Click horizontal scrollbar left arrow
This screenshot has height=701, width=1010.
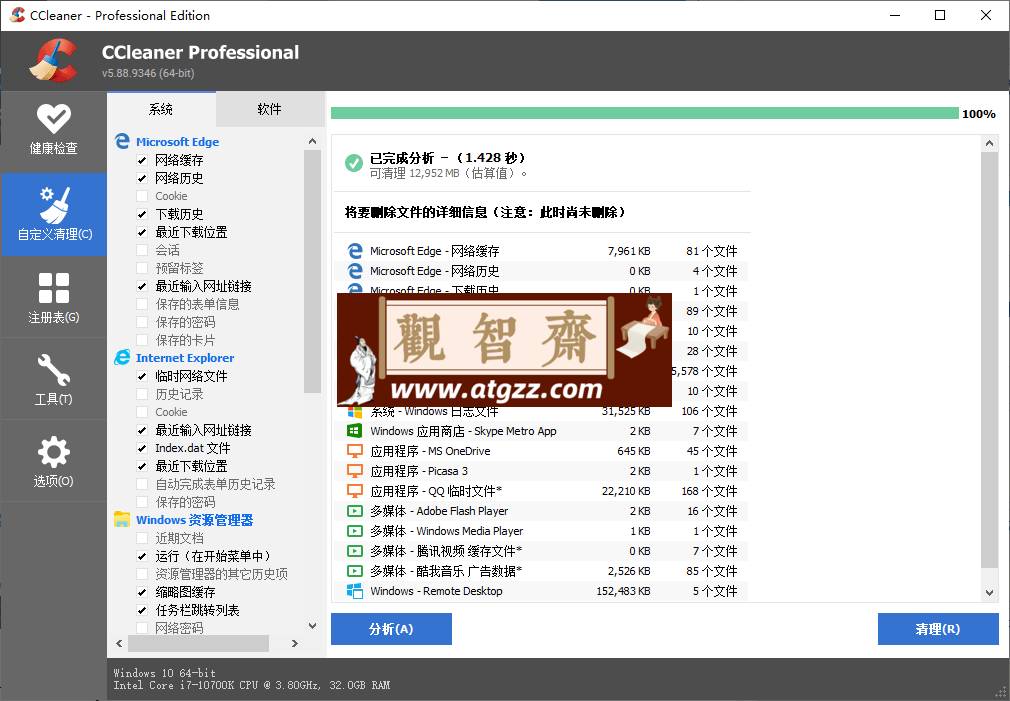coord(119,643)
